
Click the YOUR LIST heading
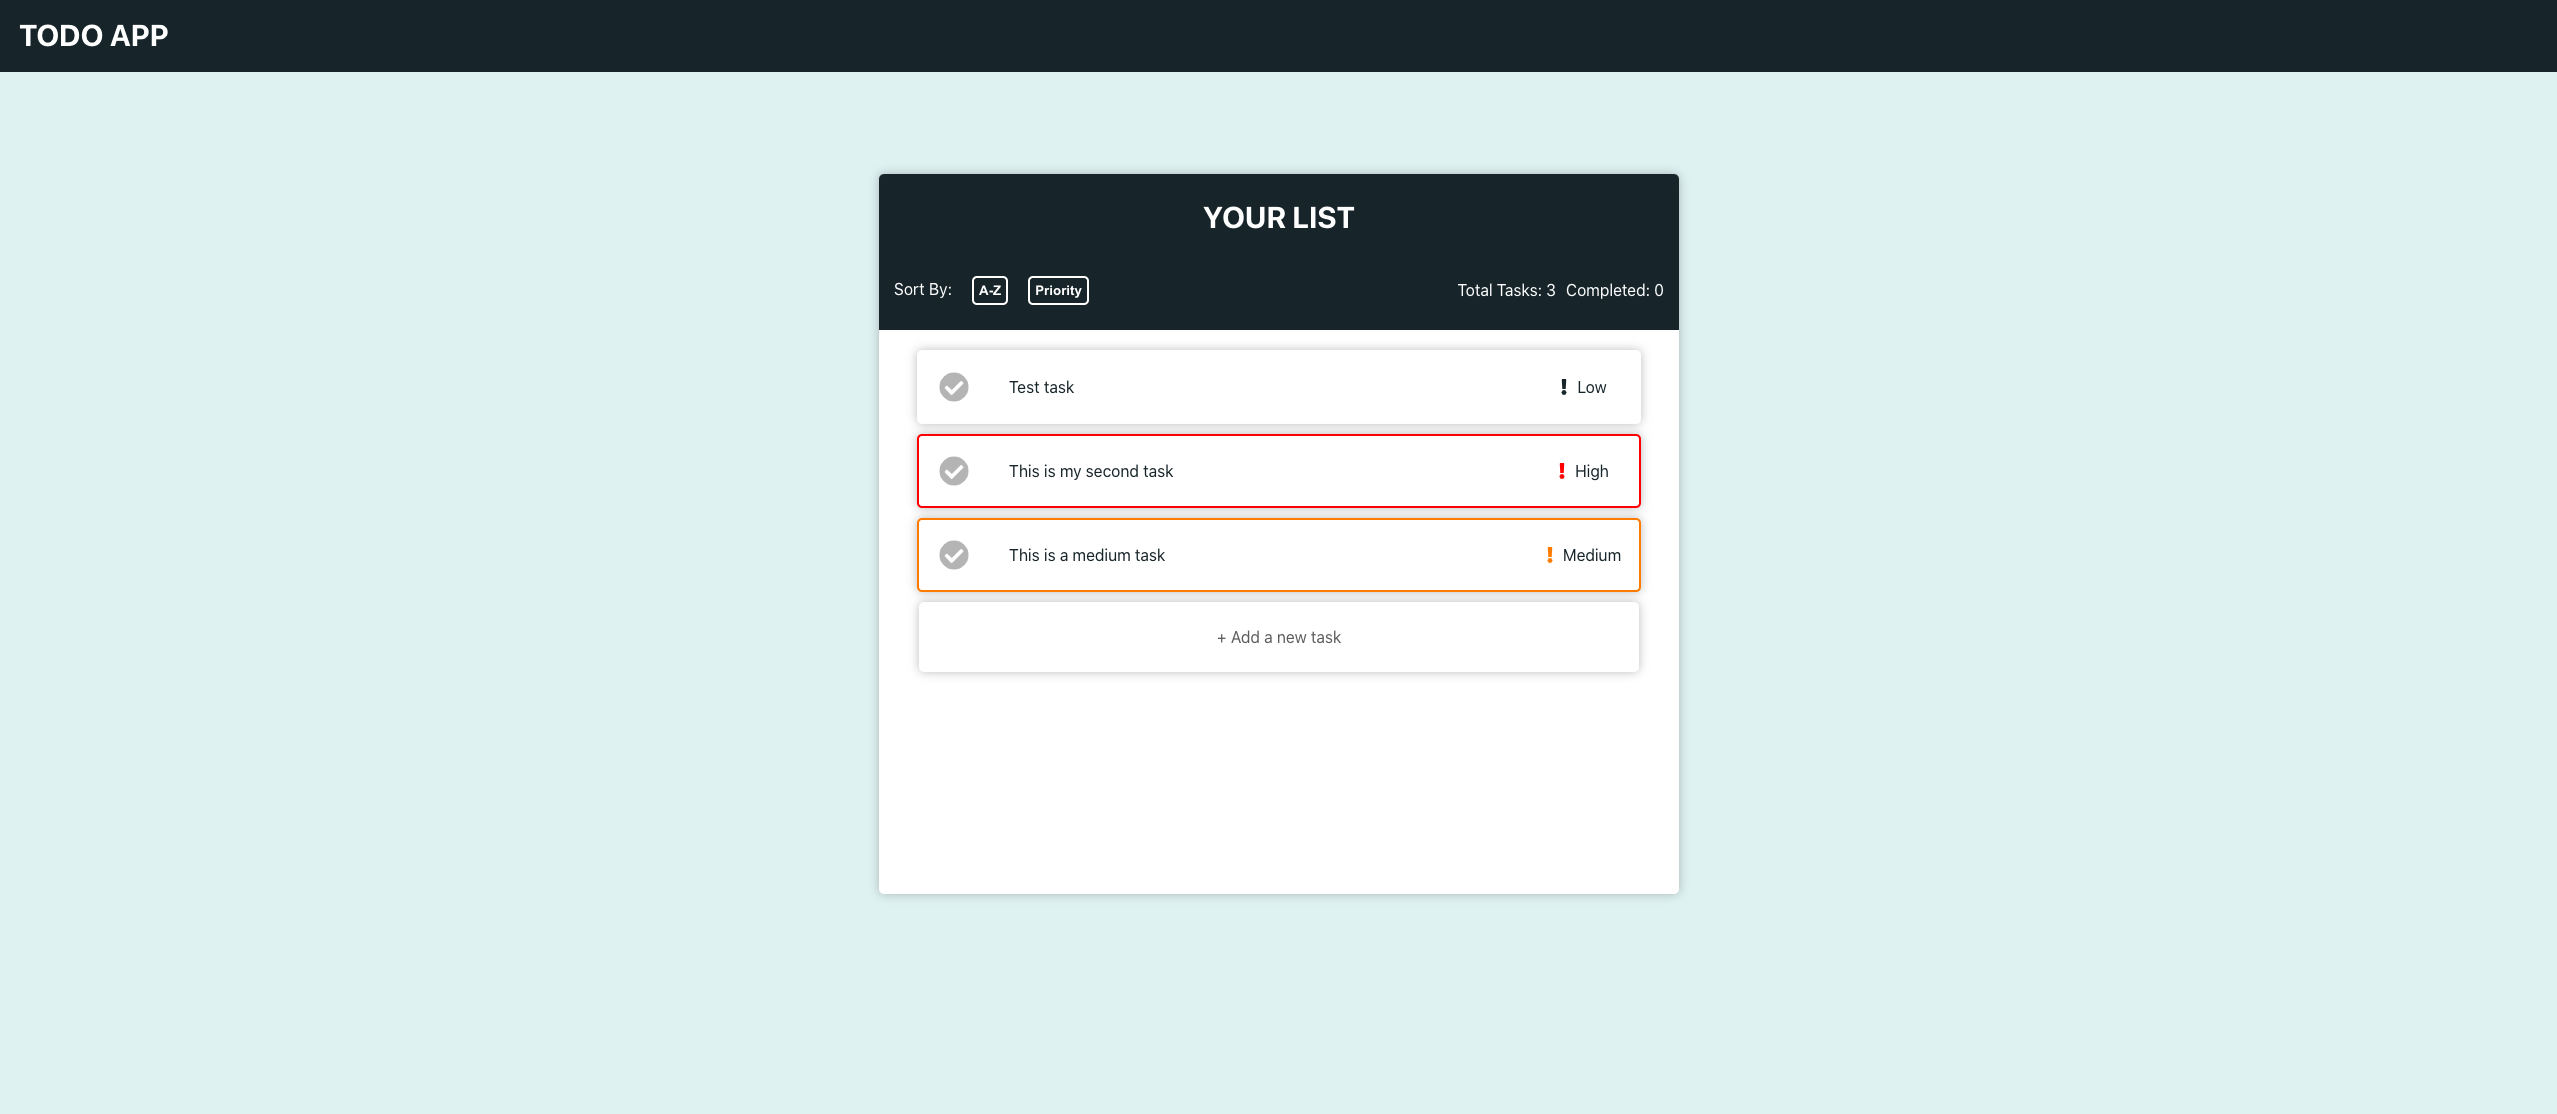[x=1278, y=218]
